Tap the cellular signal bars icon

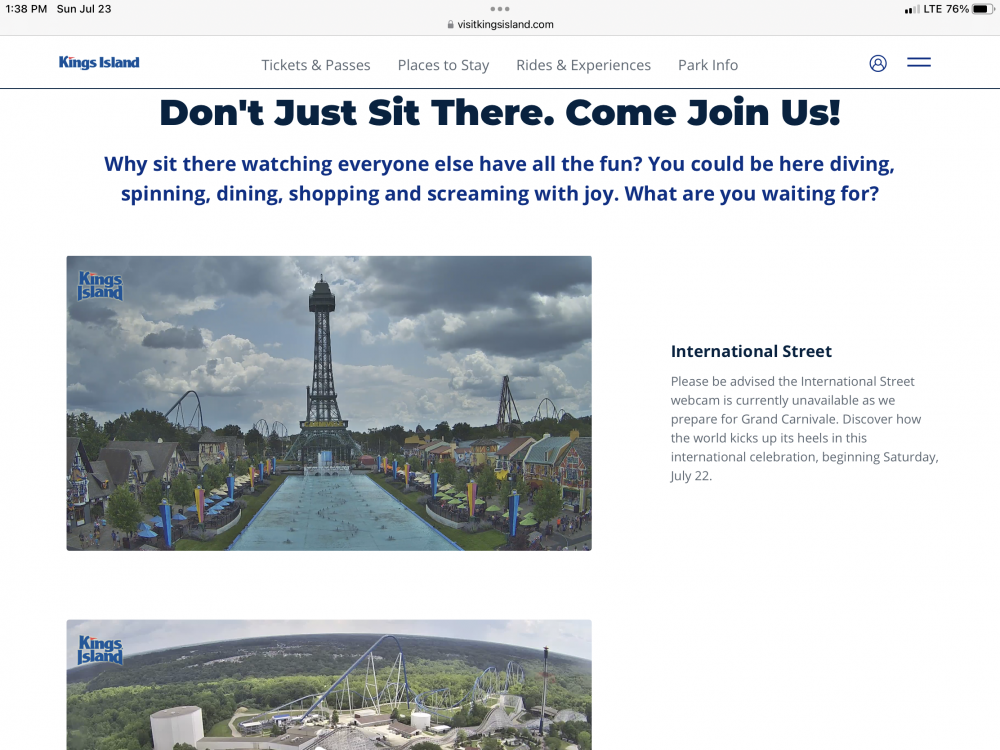(x=911, y=10)
